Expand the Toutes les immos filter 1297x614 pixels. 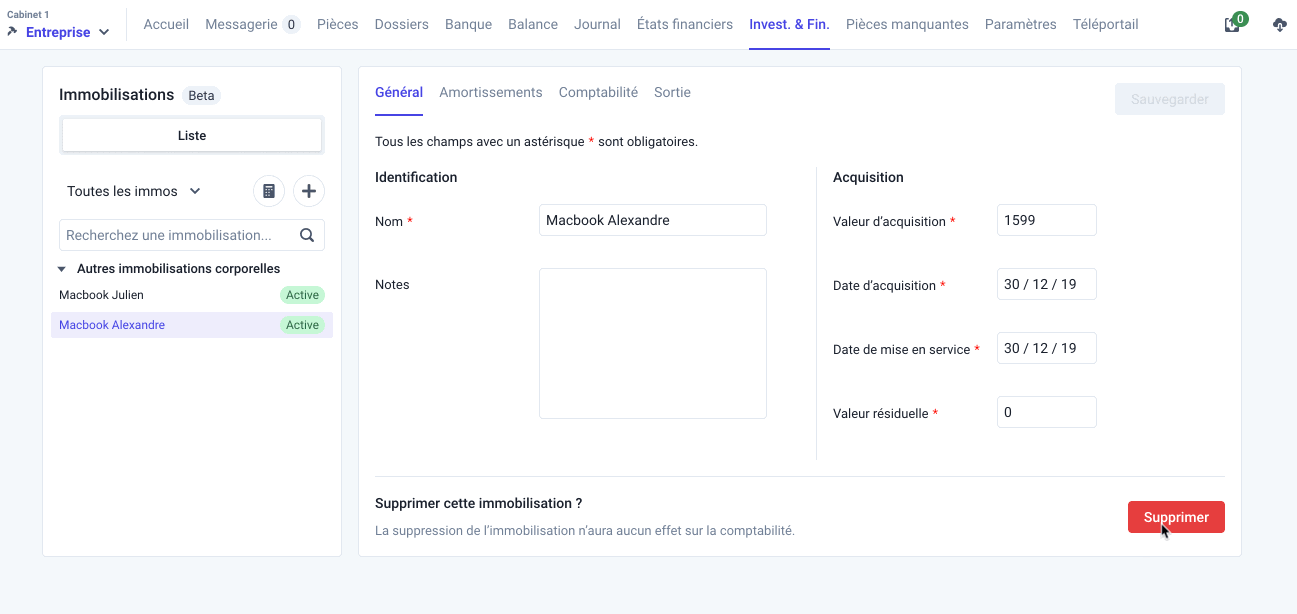(134, 191)
